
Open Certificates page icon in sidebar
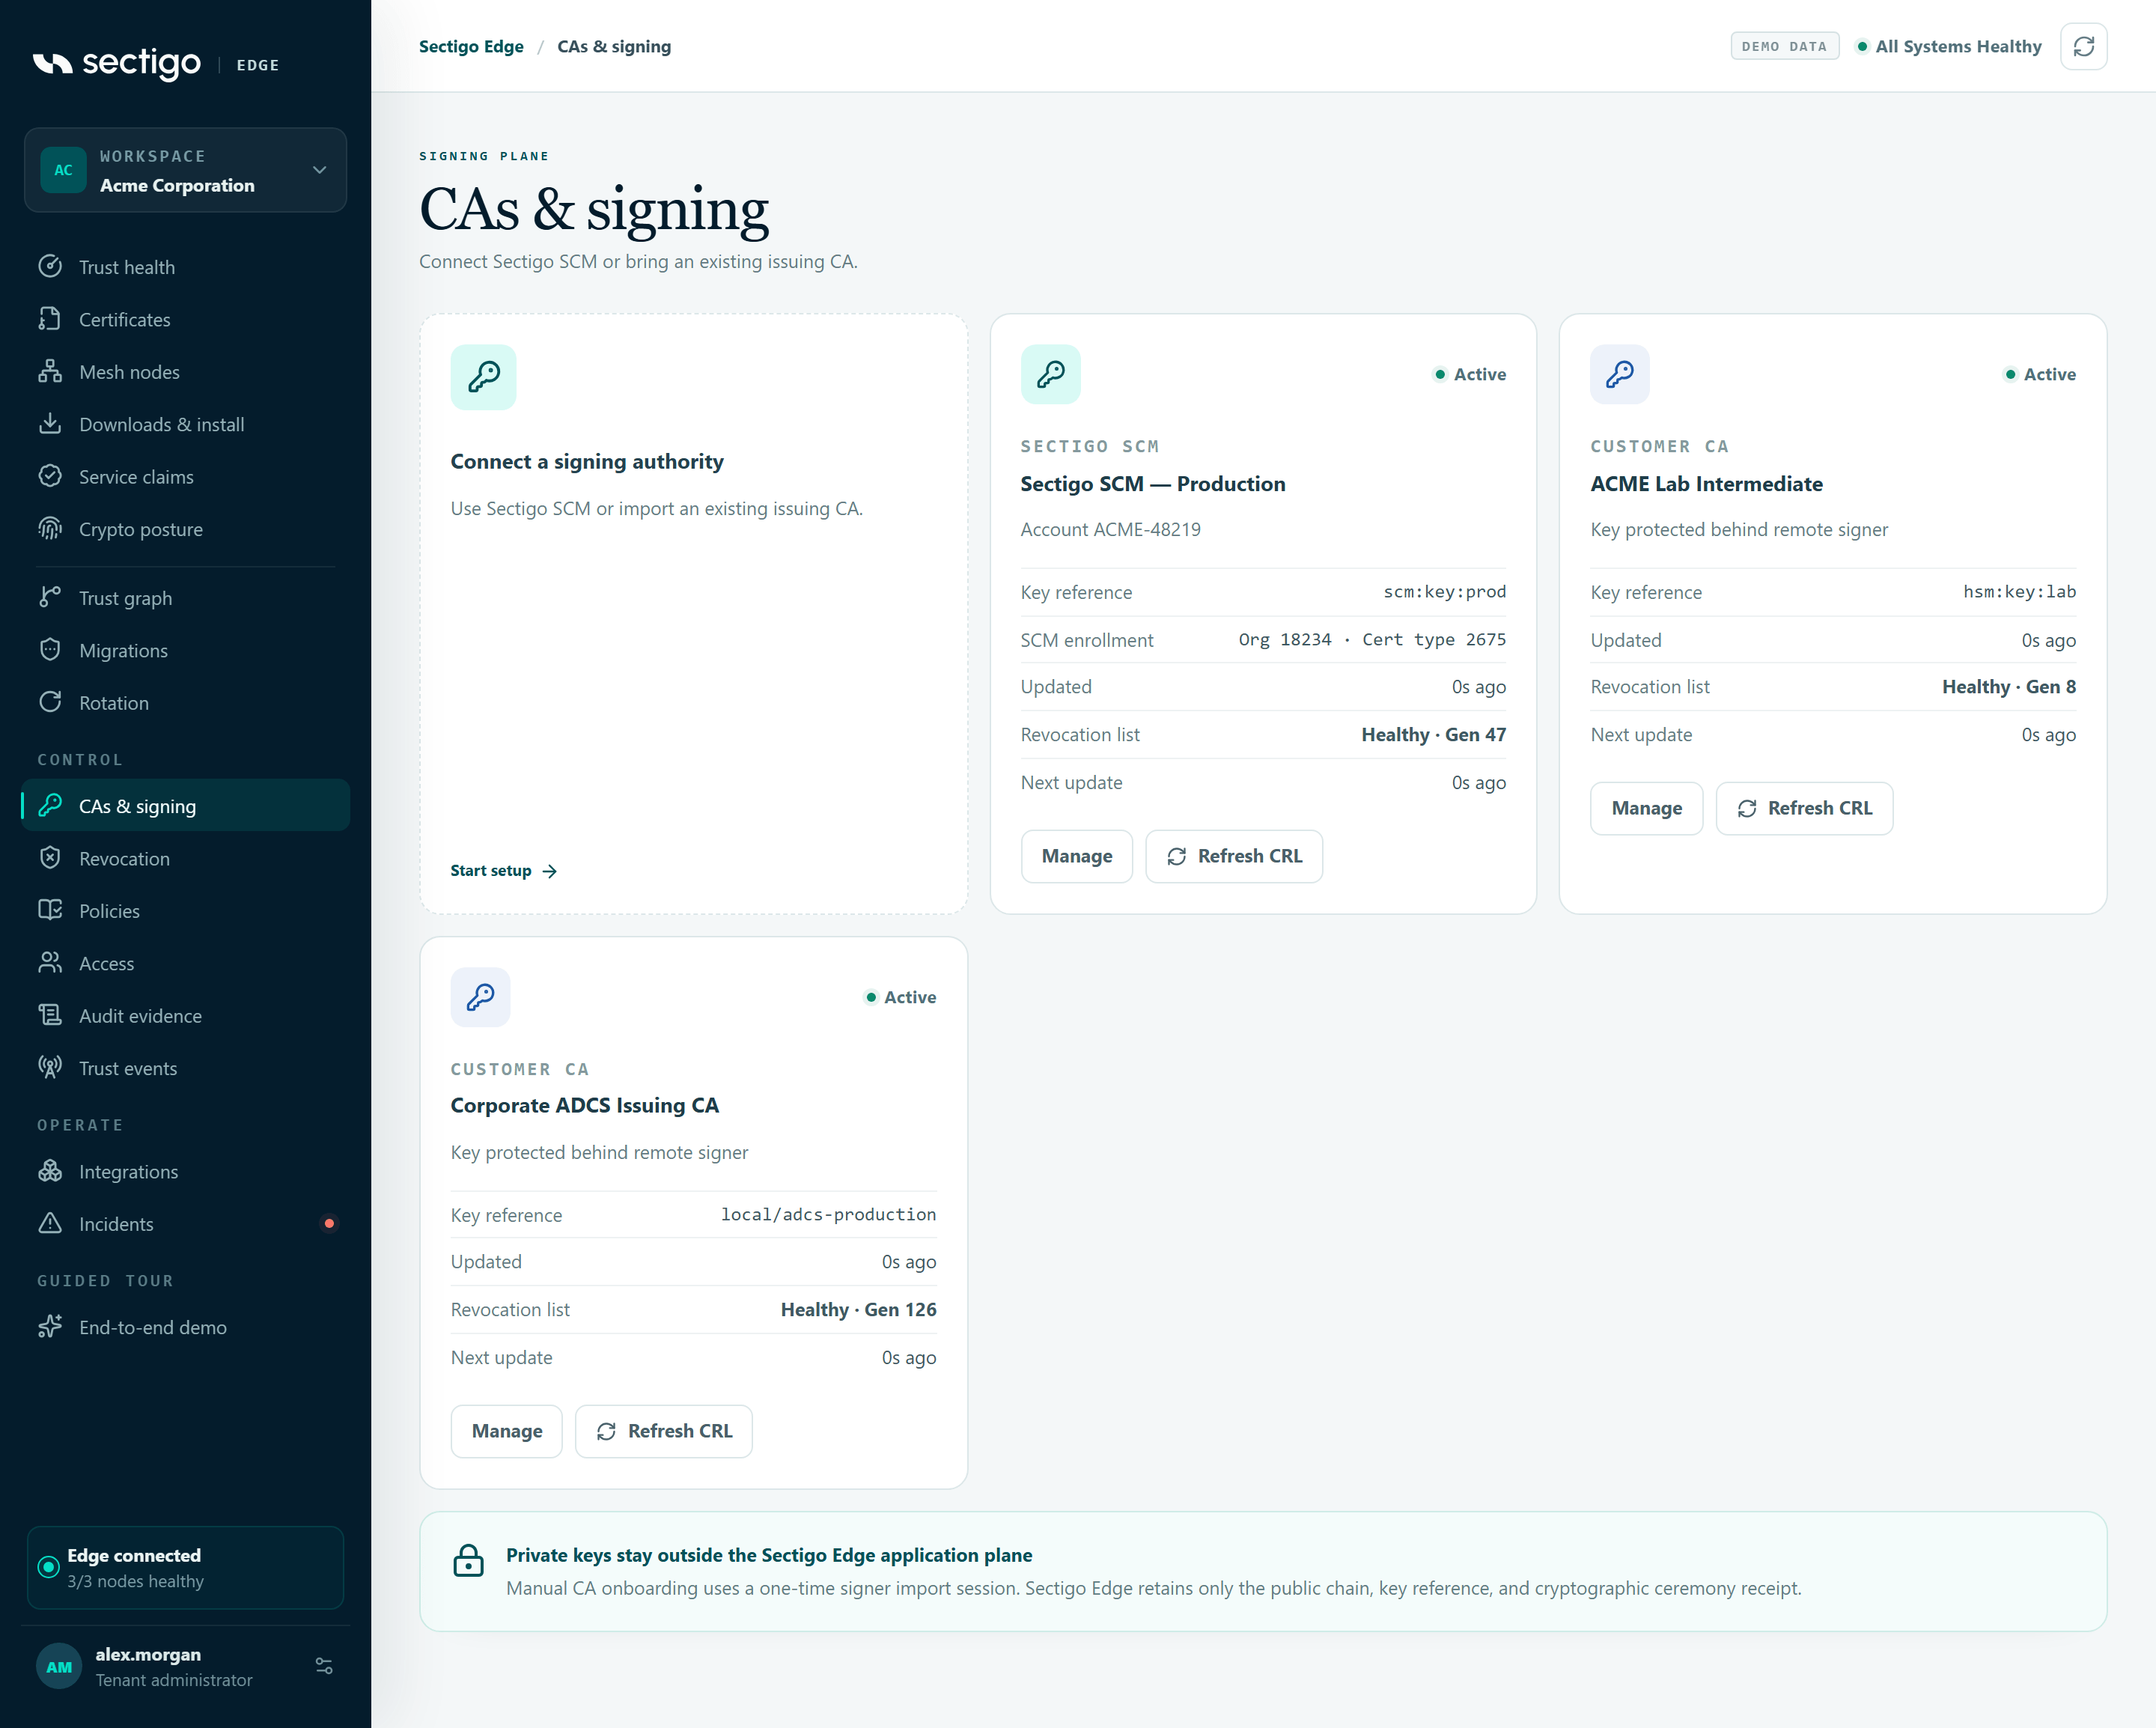coord(50,319)
